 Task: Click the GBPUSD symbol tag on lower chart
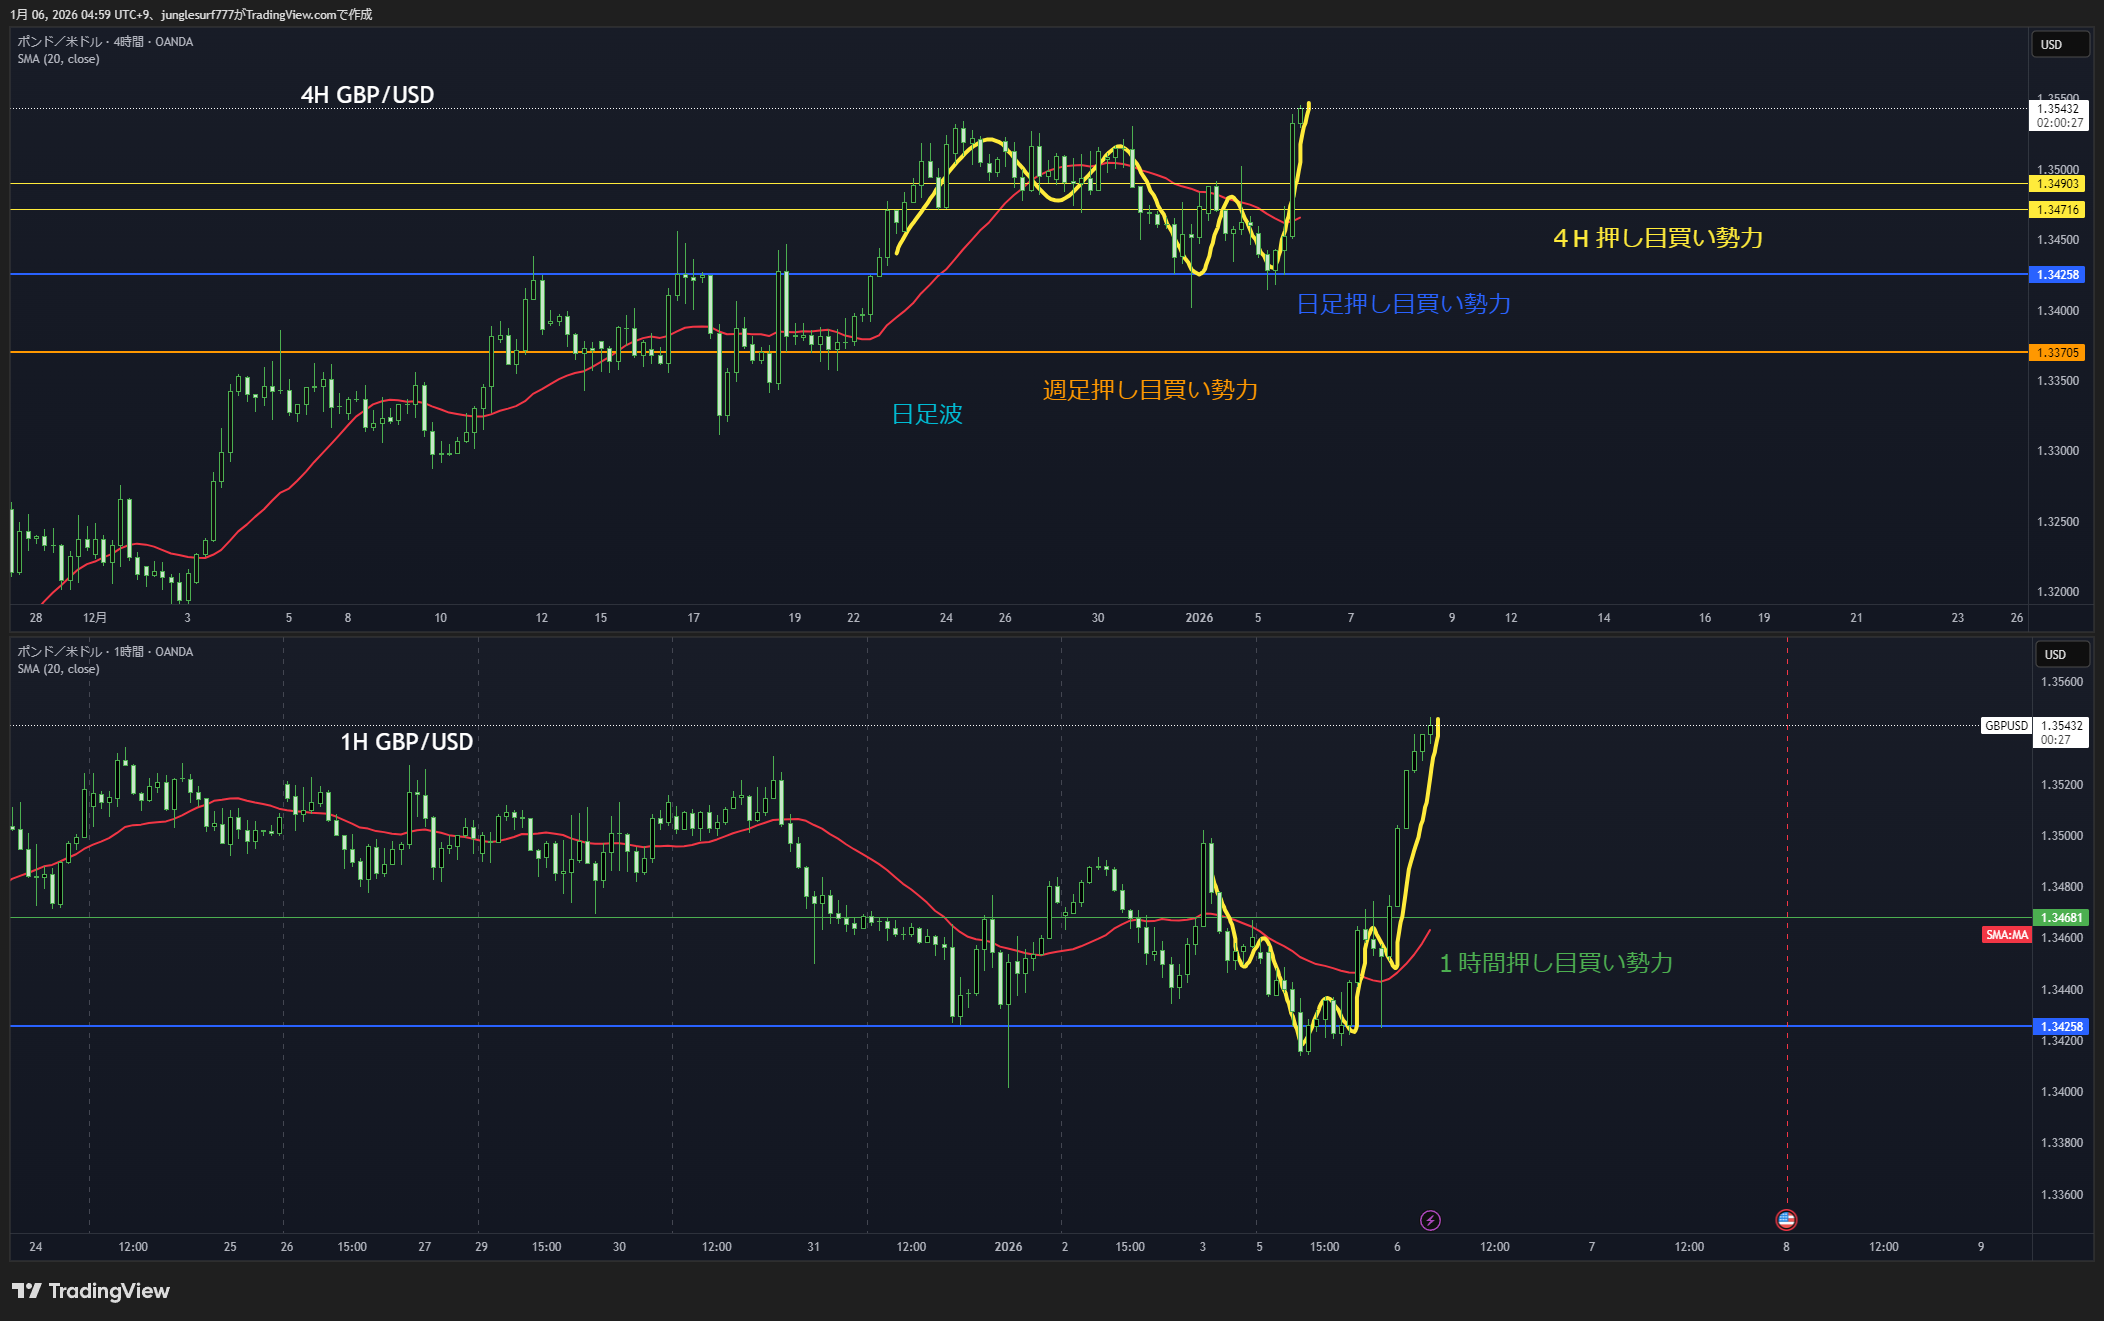2006,726
